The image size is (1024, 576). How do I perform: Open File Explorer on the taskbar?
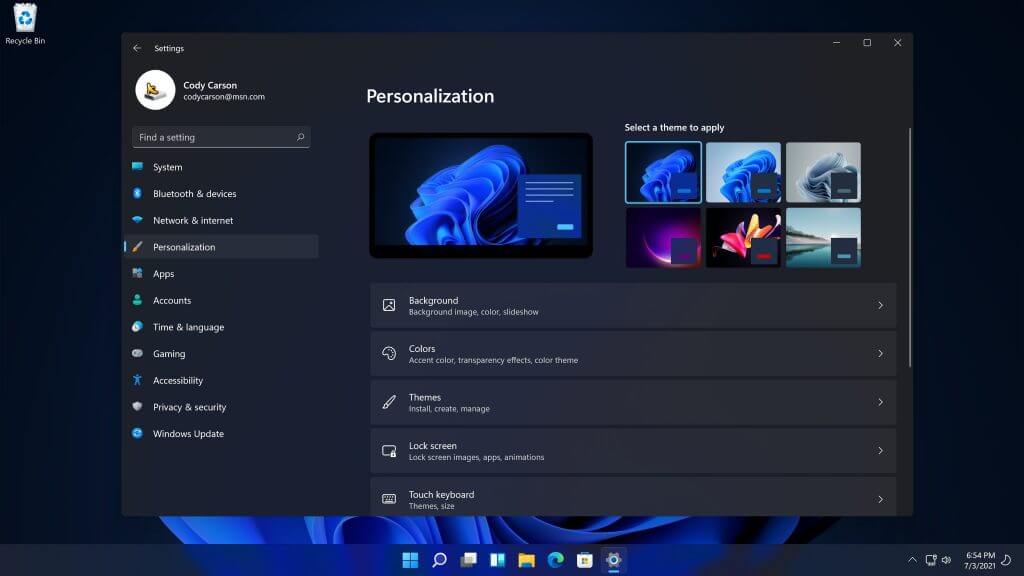526,560
